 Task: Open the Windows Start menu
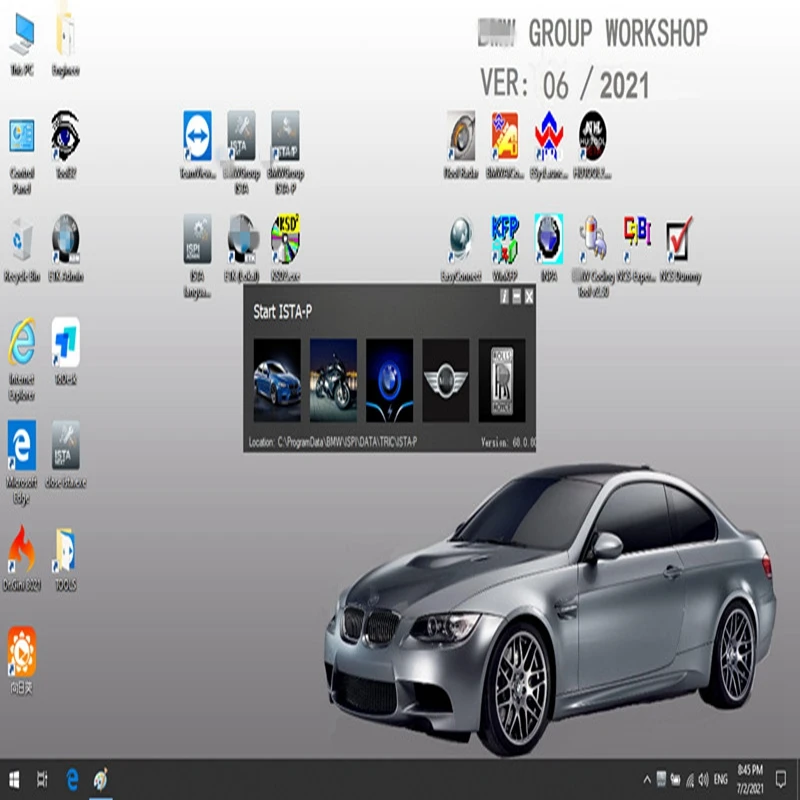(x=14, y=780)
